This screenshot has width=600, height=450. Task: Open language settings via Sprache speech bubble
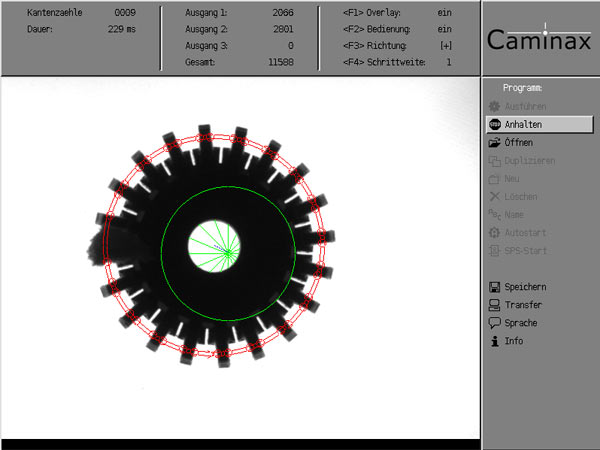494,323
